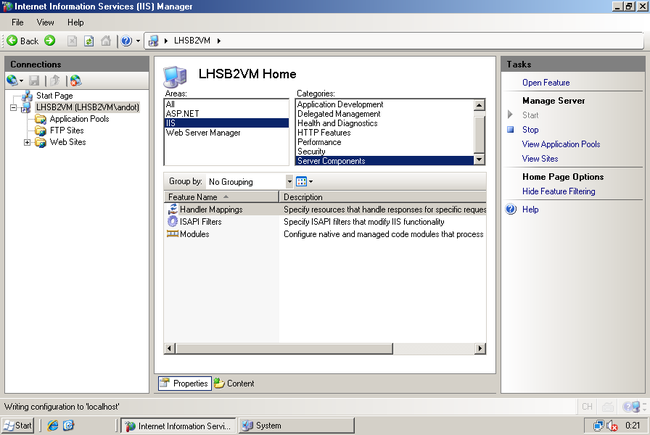Sort by Feature Name column header
The height and width of the screenshot is (435, 650).
pos(221,197)
